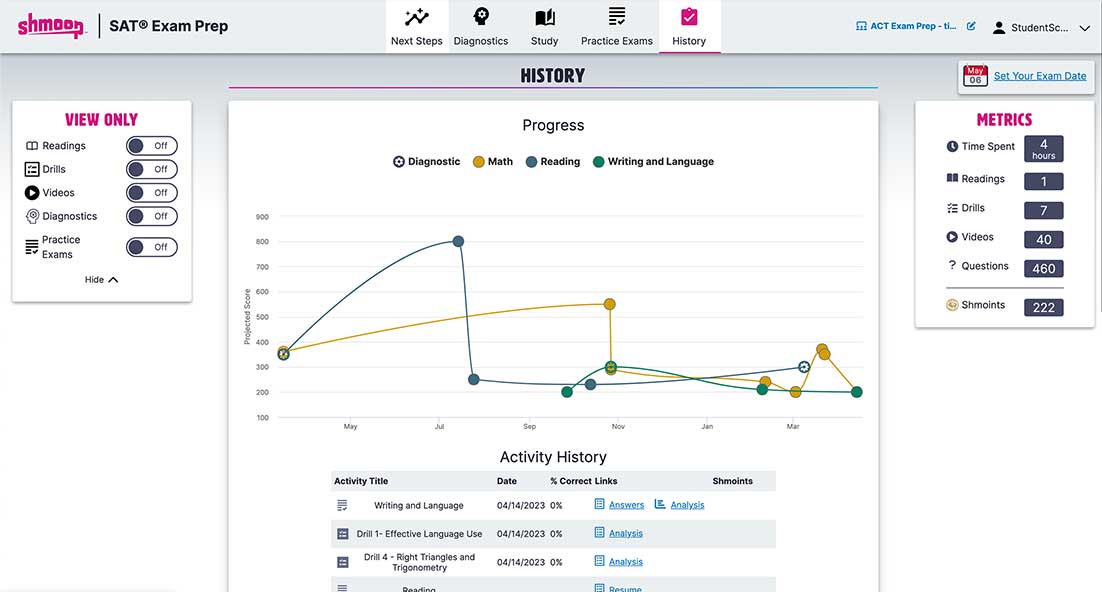Image resolution: width=1102 pixels, height=592 pixels.
Task: Click the Shmoints coin icon in Metrics
Action: point(952,305)
